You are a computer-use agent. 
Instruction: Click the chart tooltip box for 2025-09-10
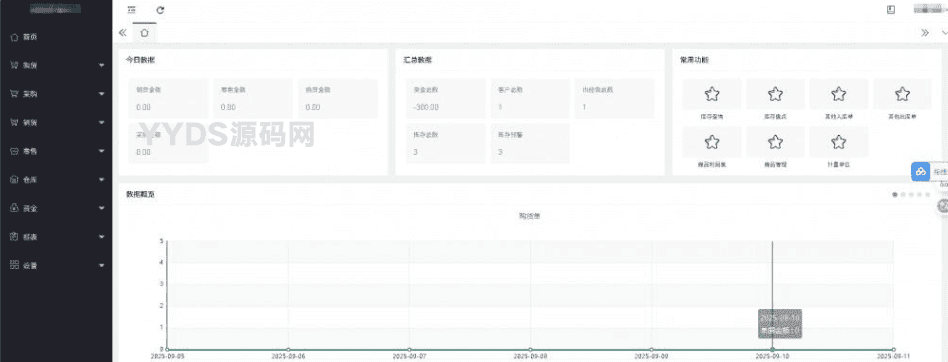[x=781, y=324]
